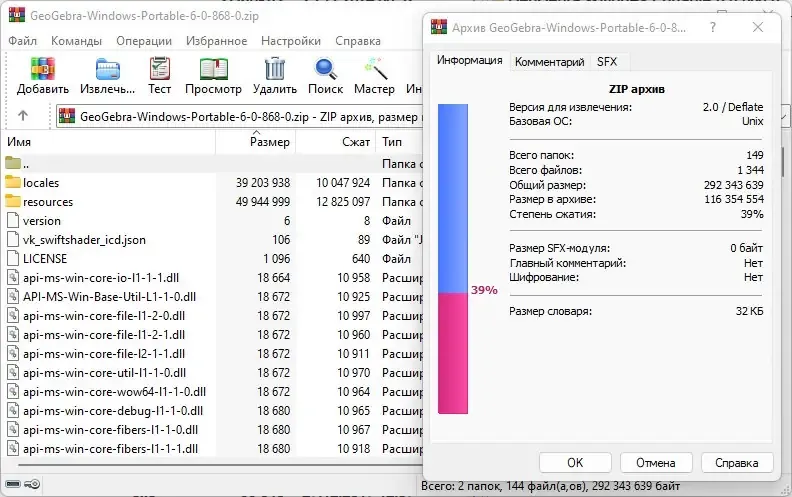Switch to the Комментарий tab
Image resolution: width=792 pixels, height=497 pixels.
coord(550,62)
